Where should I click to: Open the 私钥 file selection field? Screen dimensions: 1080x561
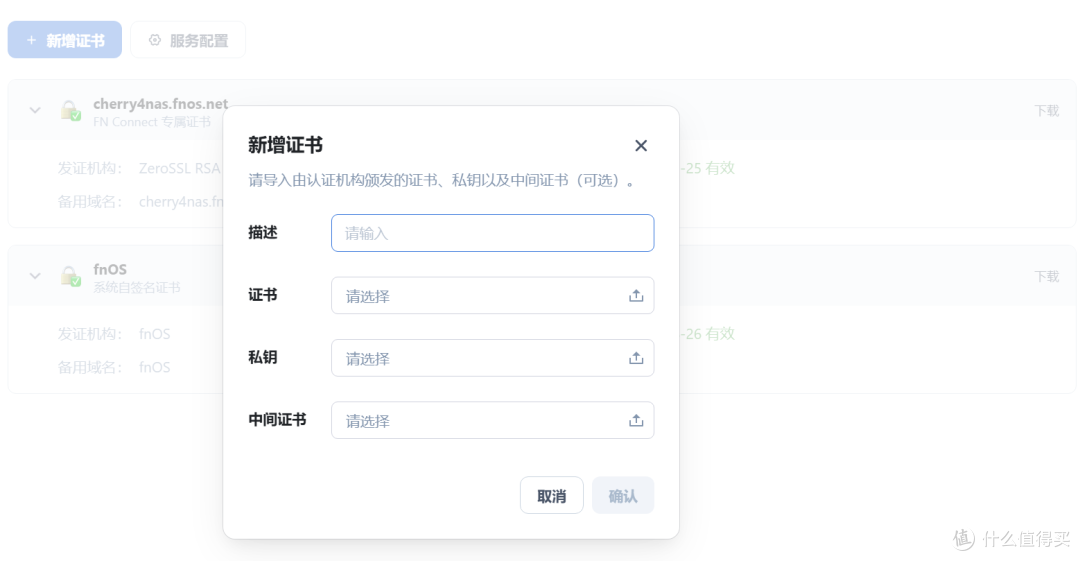point(492,358)
